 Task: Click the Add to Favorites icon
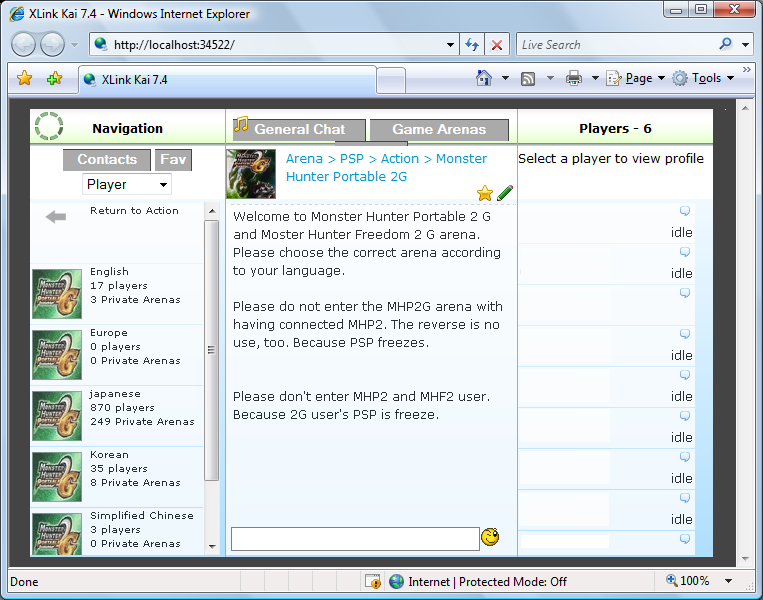click(54, 78)
